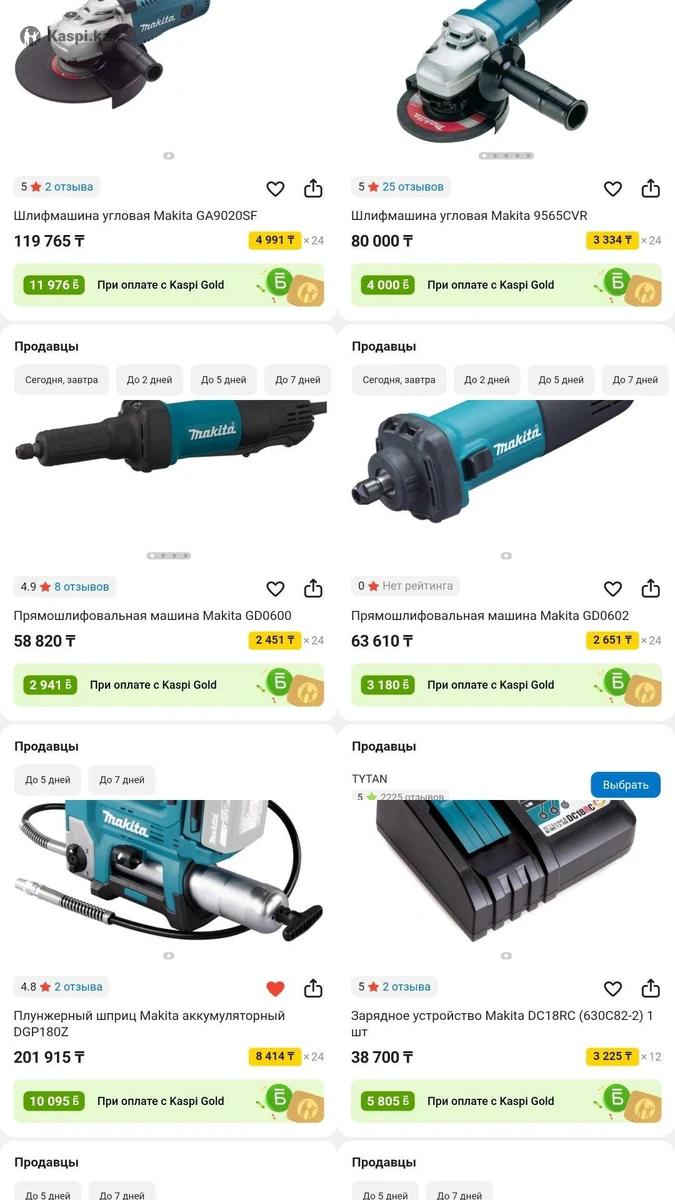Choose 'До 2 дней' delivery under 9565CVR
This screenshot has width=675, height=1200.
tap(487, 380)
